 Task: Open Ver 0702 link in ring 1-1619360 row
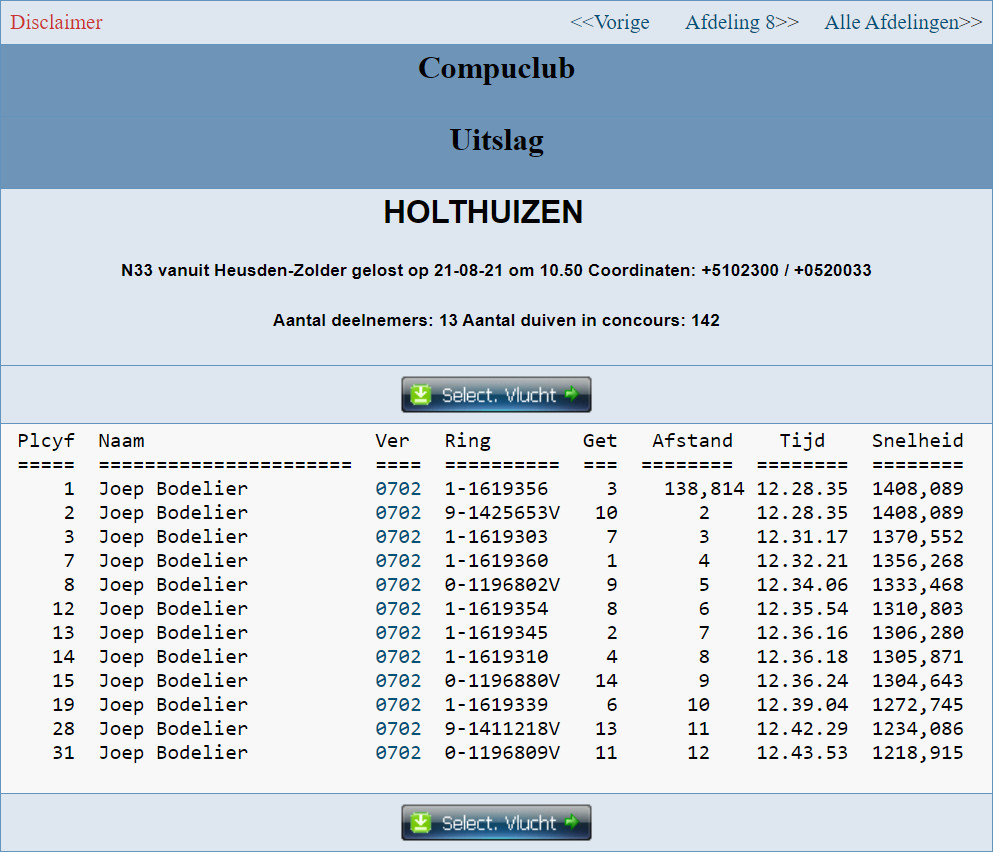[398, 561]
